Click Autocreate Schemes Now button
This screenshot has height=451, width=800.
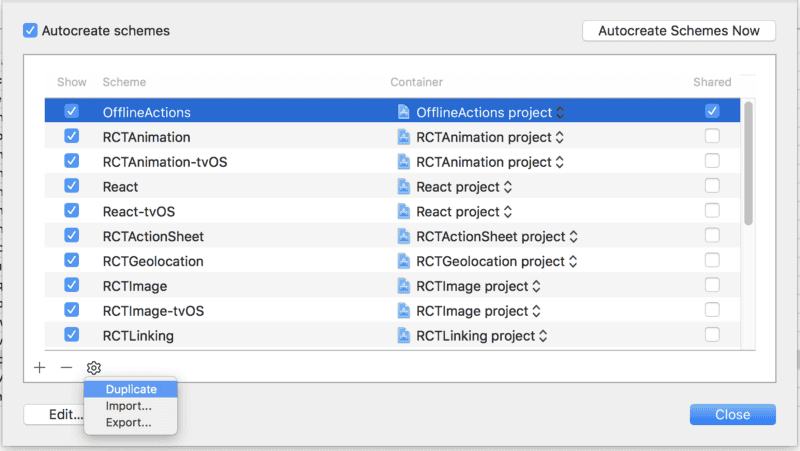tap(679, 31)
